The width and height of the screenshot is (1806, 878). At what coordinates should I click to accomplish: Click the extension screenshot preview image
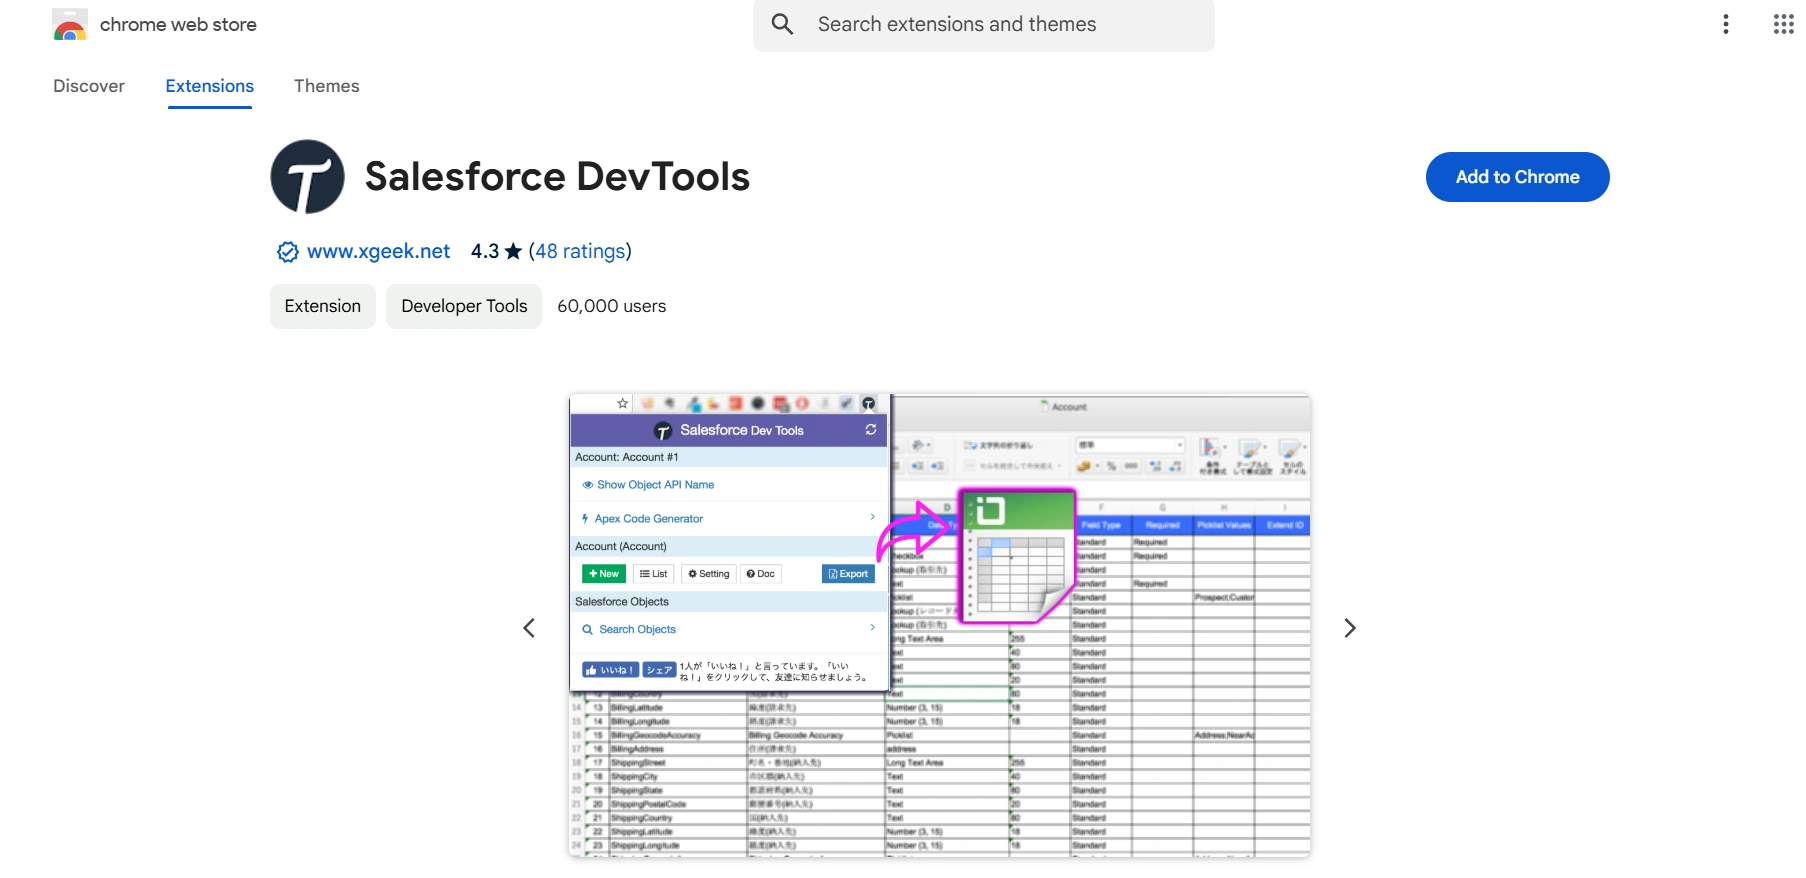[x=940, y=626]
